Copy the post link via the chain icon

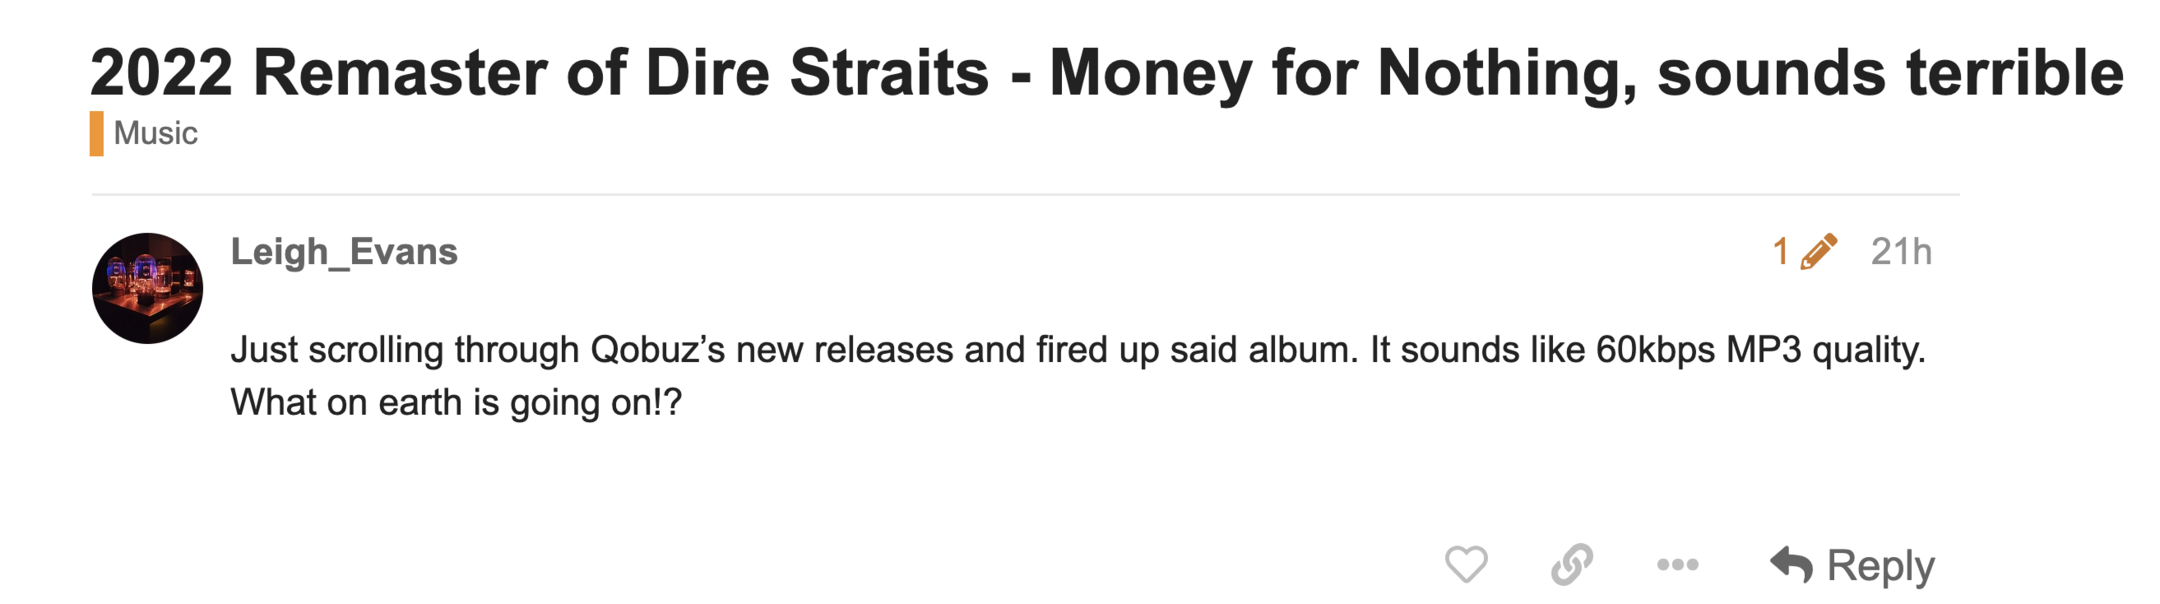coord(1571,565)
